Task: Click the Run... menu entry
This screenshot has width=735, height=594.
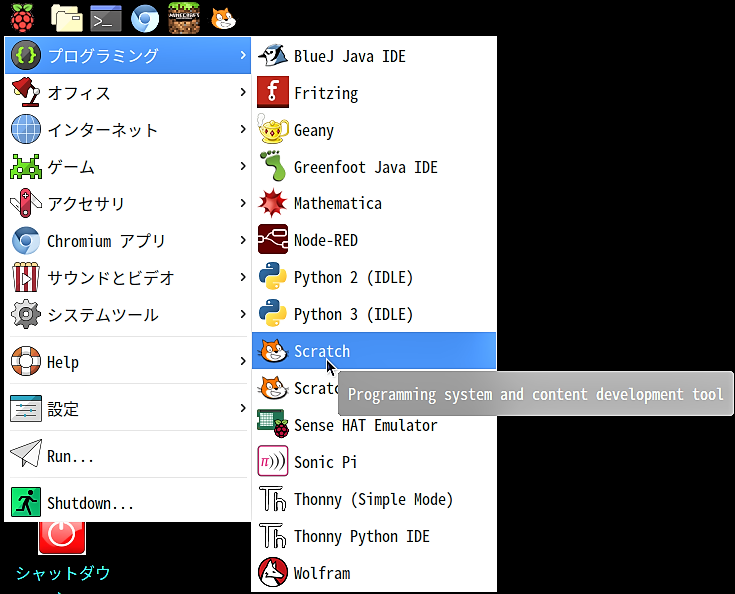Action: (x=70, y=456)
